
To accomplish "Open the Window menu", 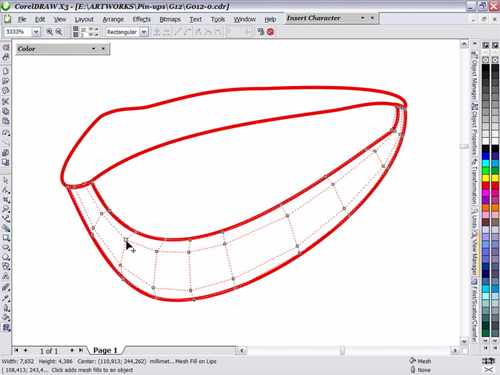I will [x=244, y=19].
